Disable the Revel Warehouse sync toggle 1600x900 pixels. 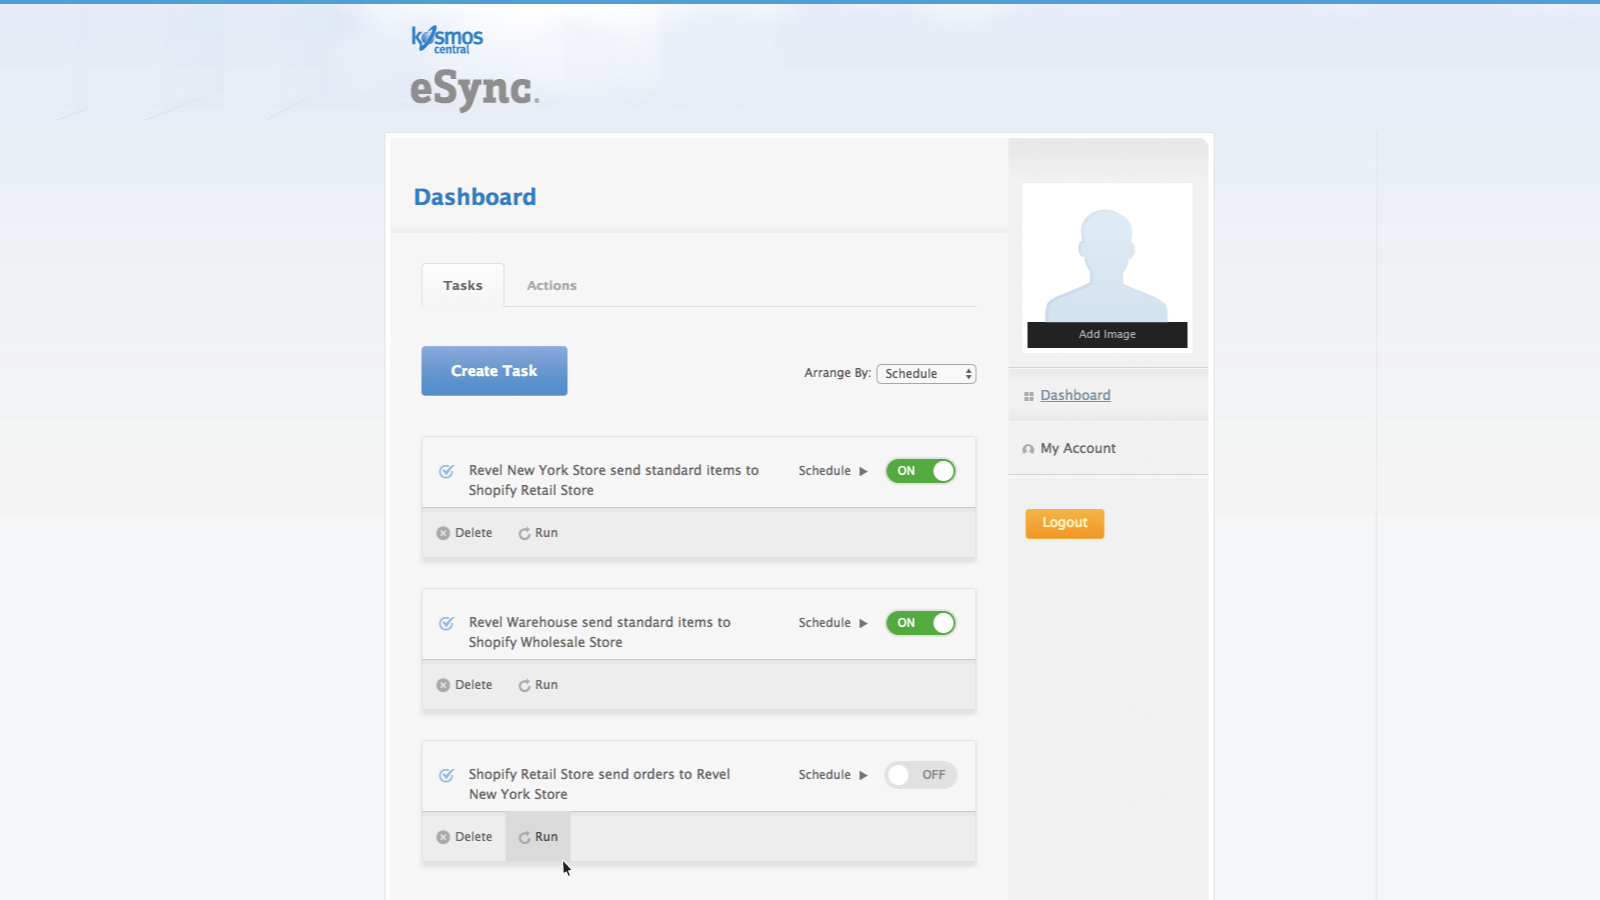(x=920, y=622)
